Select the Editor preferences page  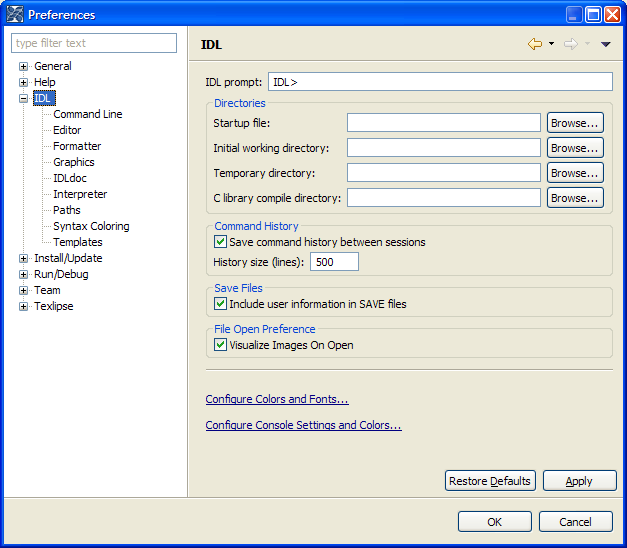point(67,130)
